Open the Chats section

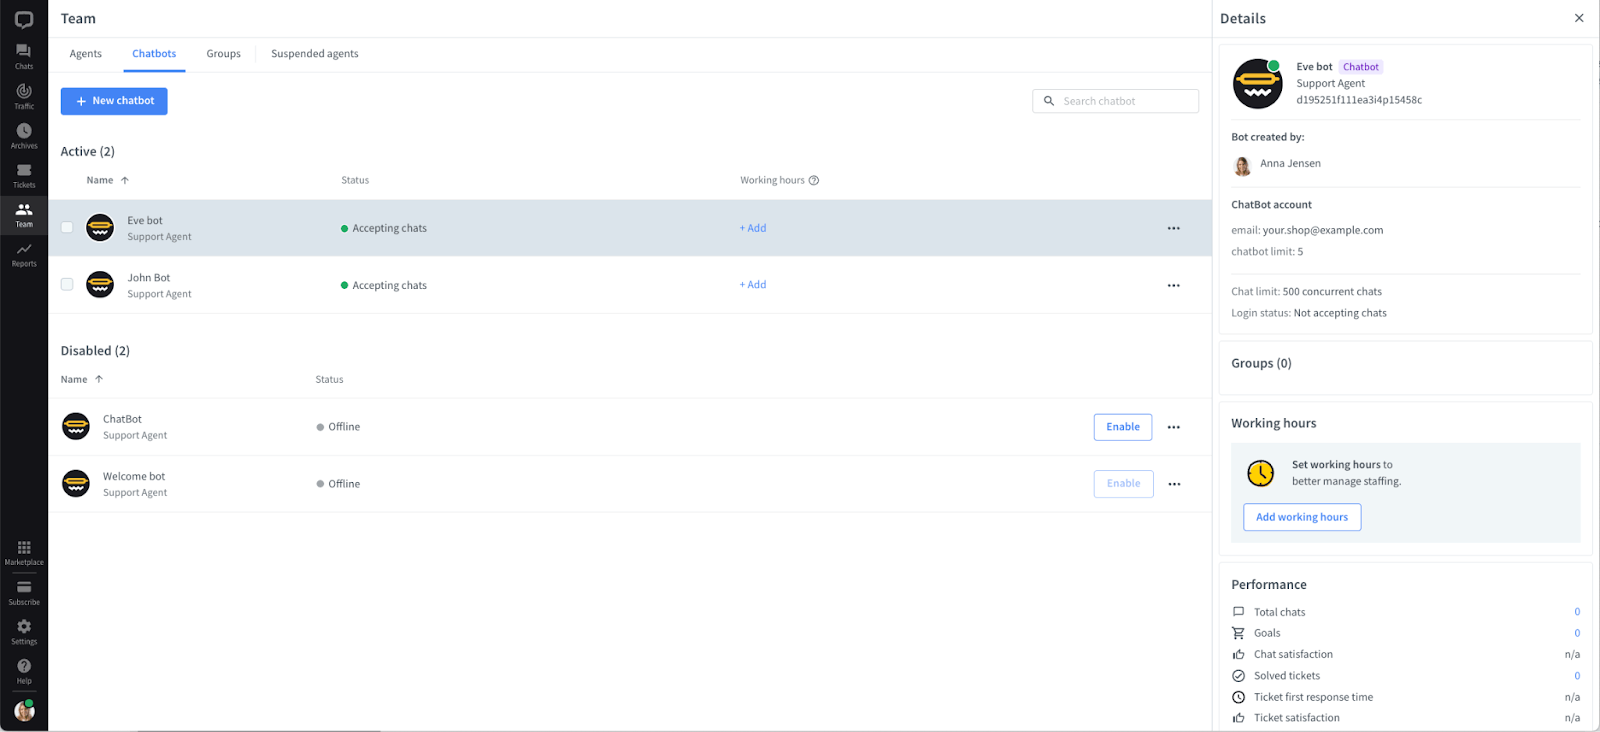point(24,56)
